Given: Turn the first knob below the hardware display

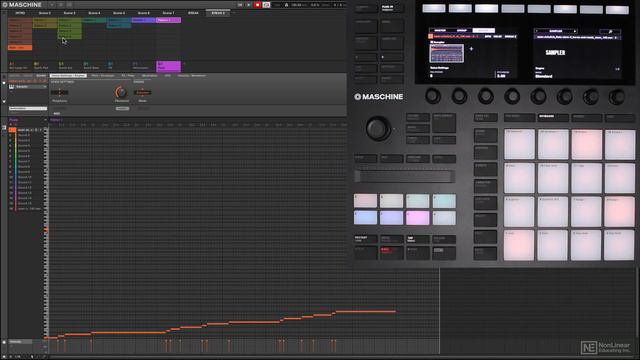Looking at the screenshot, I should tap(433, 96).
